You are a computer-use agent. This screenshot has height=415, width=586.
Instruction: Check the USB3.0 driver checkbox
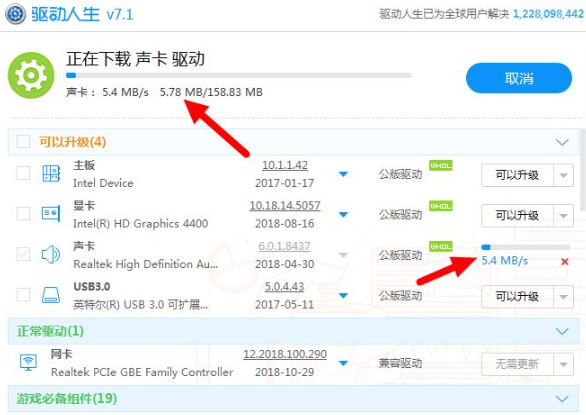[x=23, y=295]
